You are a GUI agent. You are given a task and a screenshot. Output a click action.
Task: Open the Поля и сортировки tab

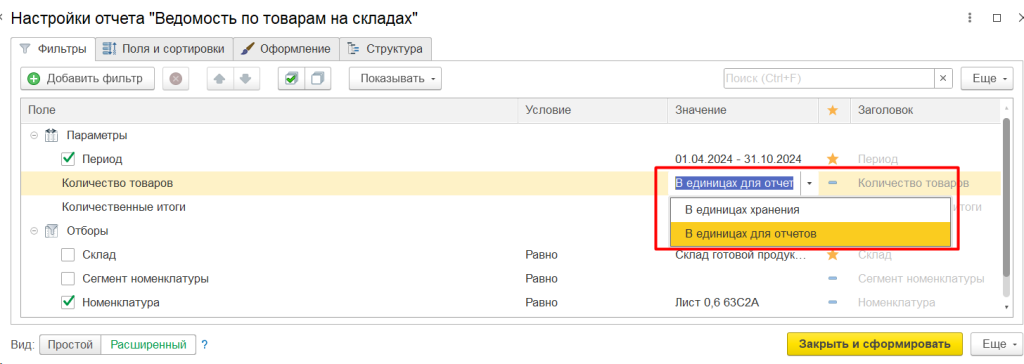click(164, 48)
